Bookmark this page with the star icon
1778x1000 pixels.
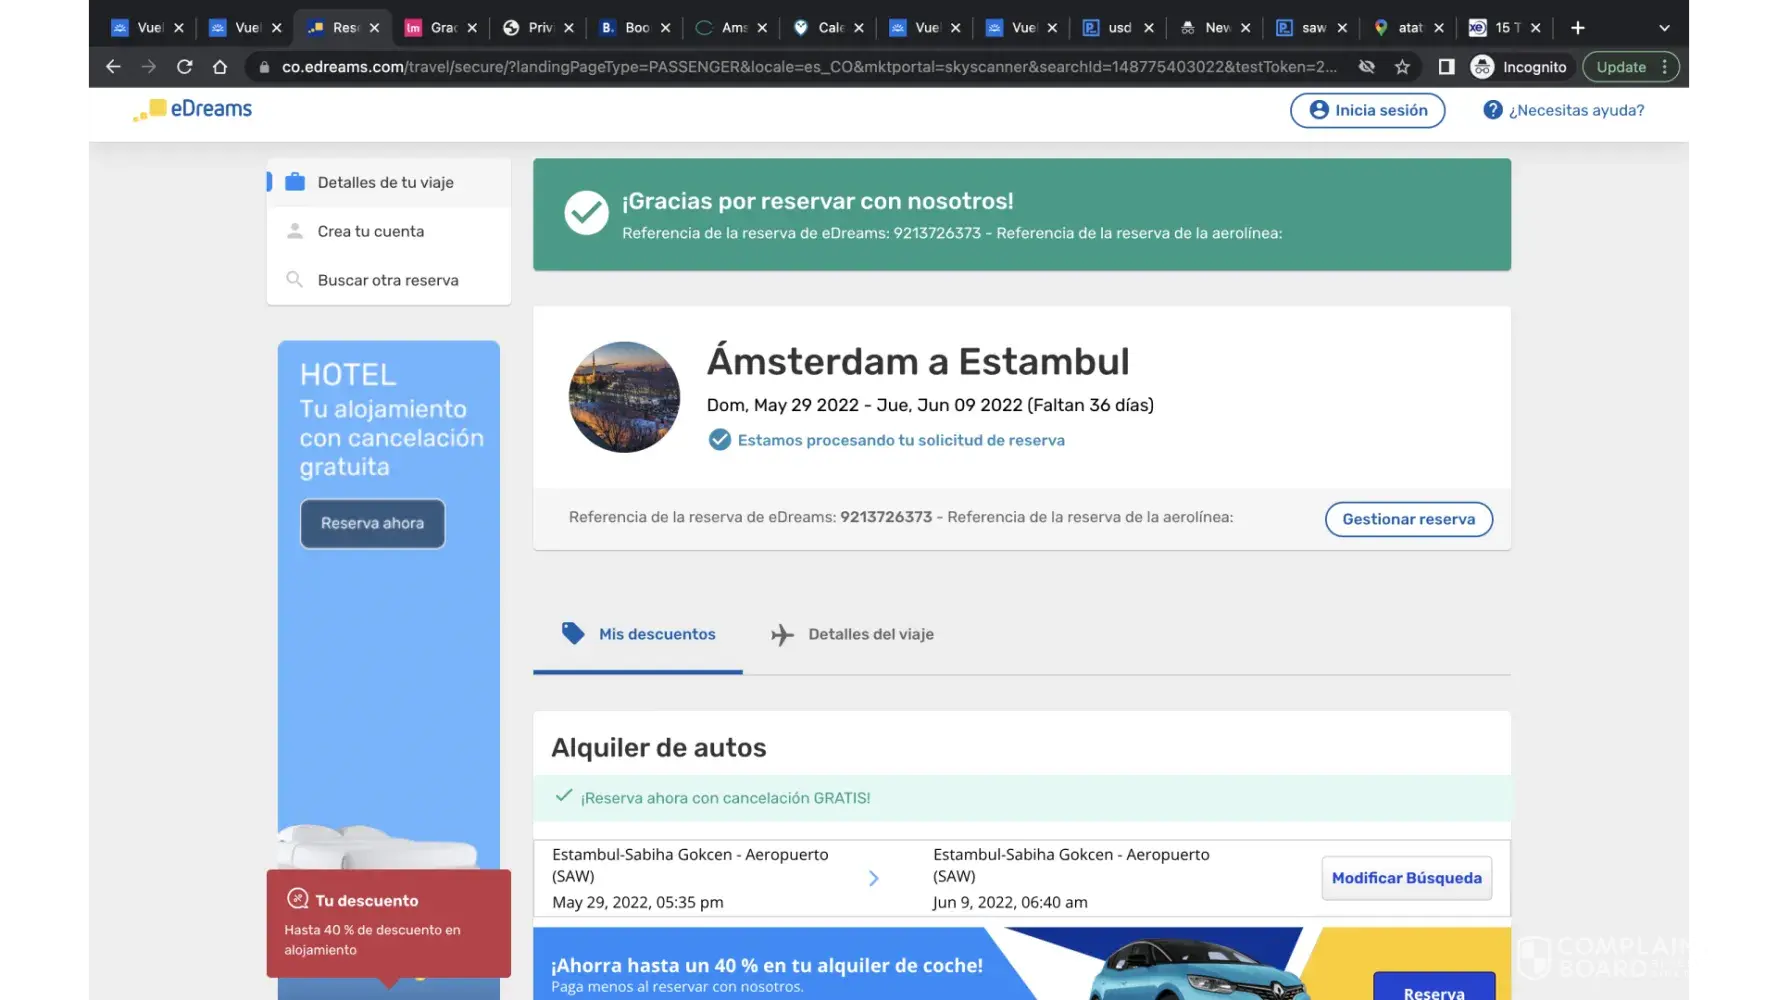pyautogui.click(x=1402, y=67)
